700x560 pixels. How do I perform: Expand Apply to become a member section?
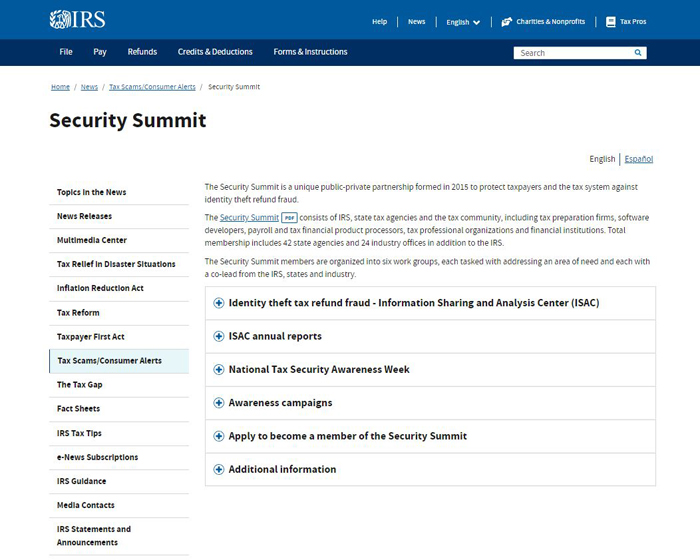430,436
